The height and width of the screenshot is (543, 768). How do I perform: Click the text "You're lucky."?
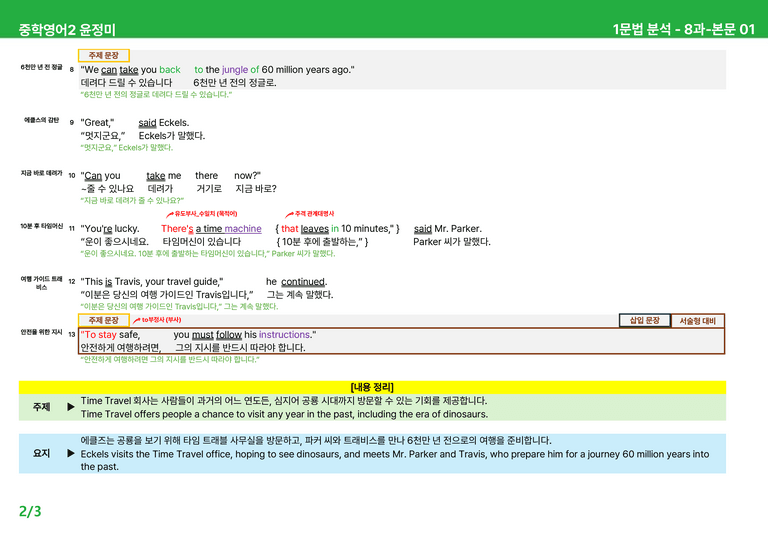(110, 229)
